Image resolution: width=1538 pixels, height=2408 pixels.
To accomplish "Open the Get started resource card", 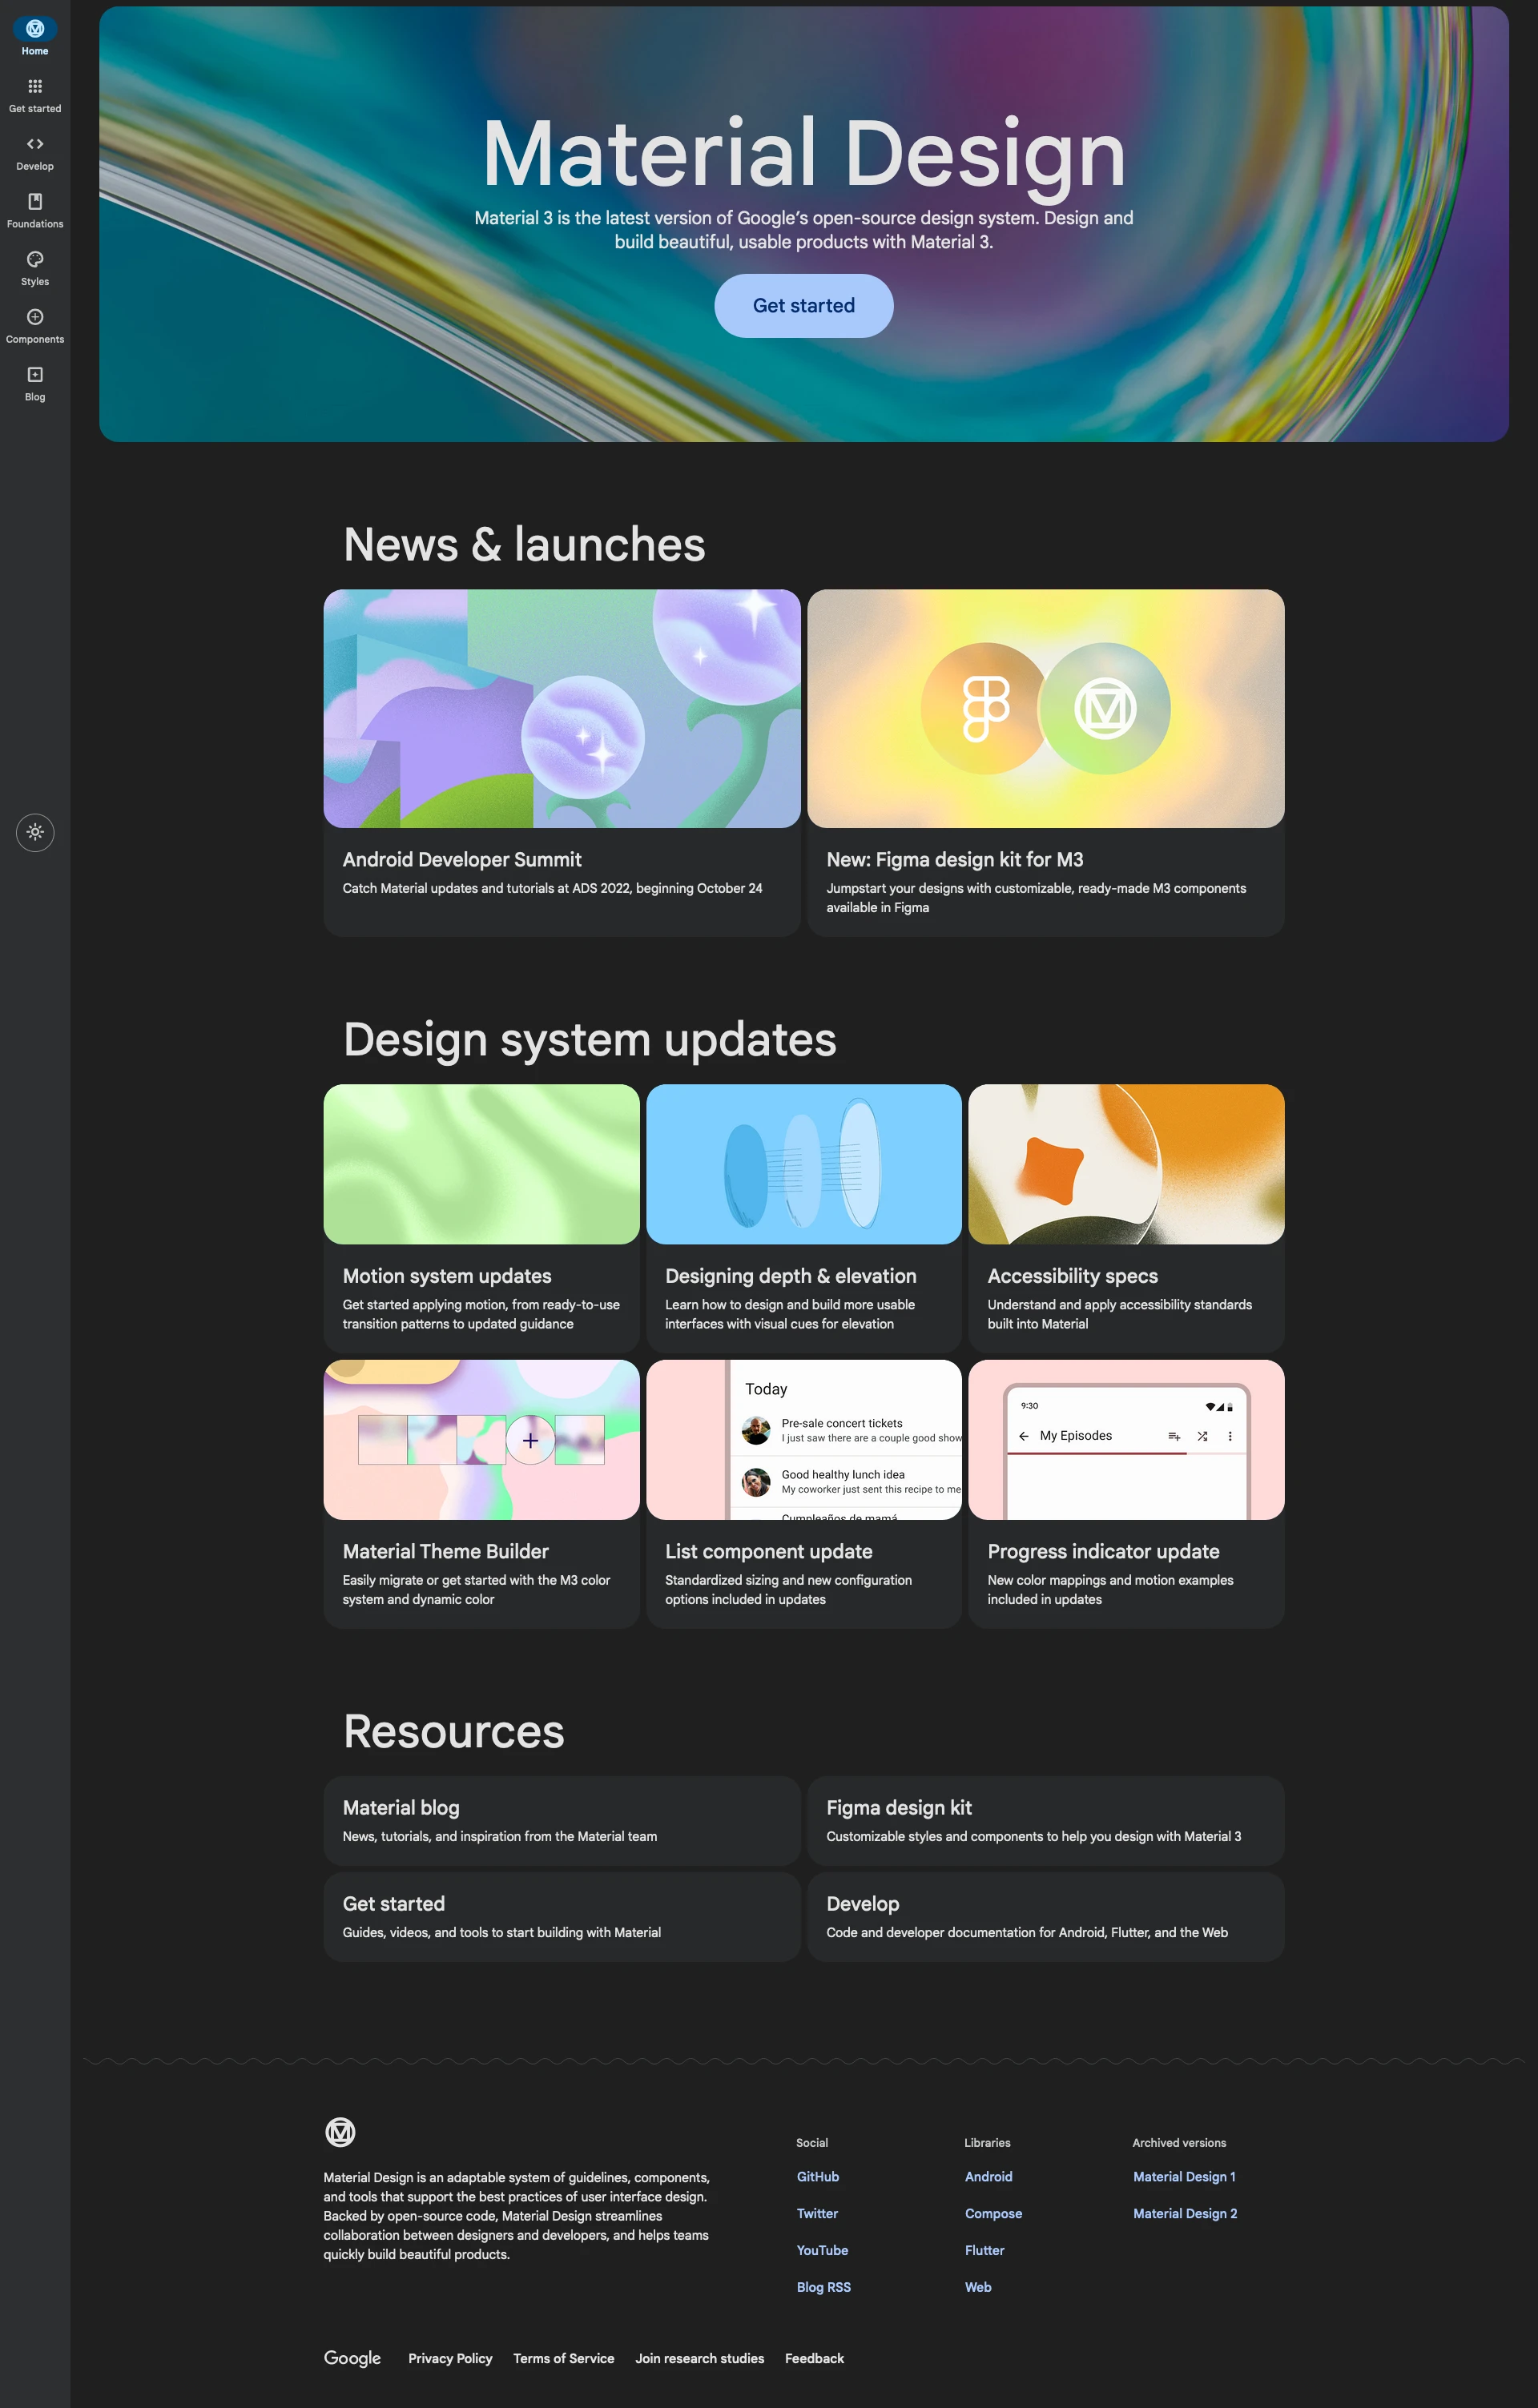I will tap(562, 1916).
